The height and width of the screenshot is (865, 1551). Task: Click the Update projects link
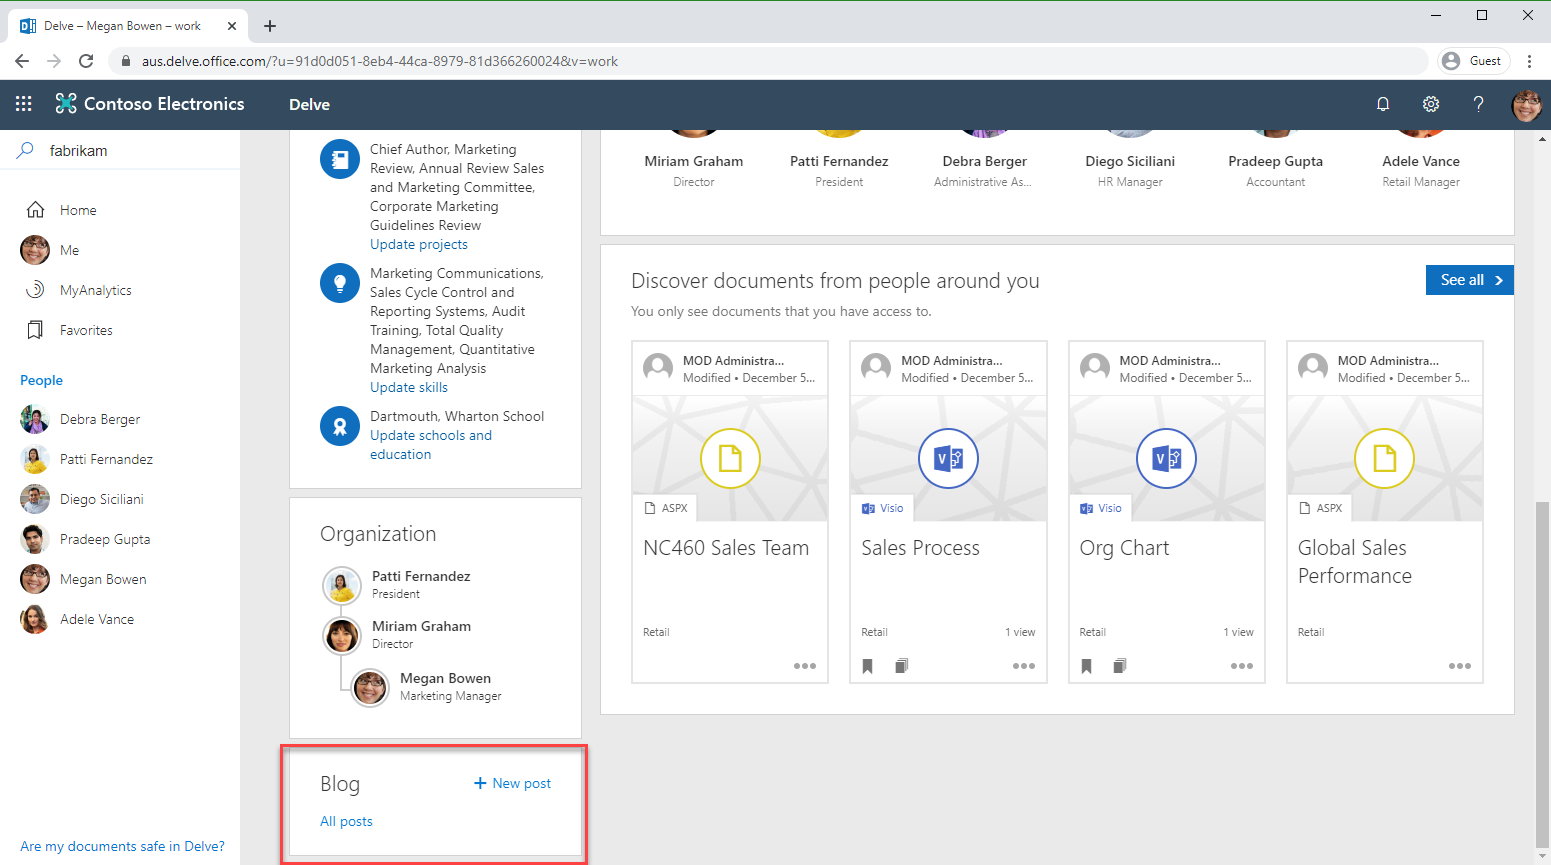click(418, 244)
